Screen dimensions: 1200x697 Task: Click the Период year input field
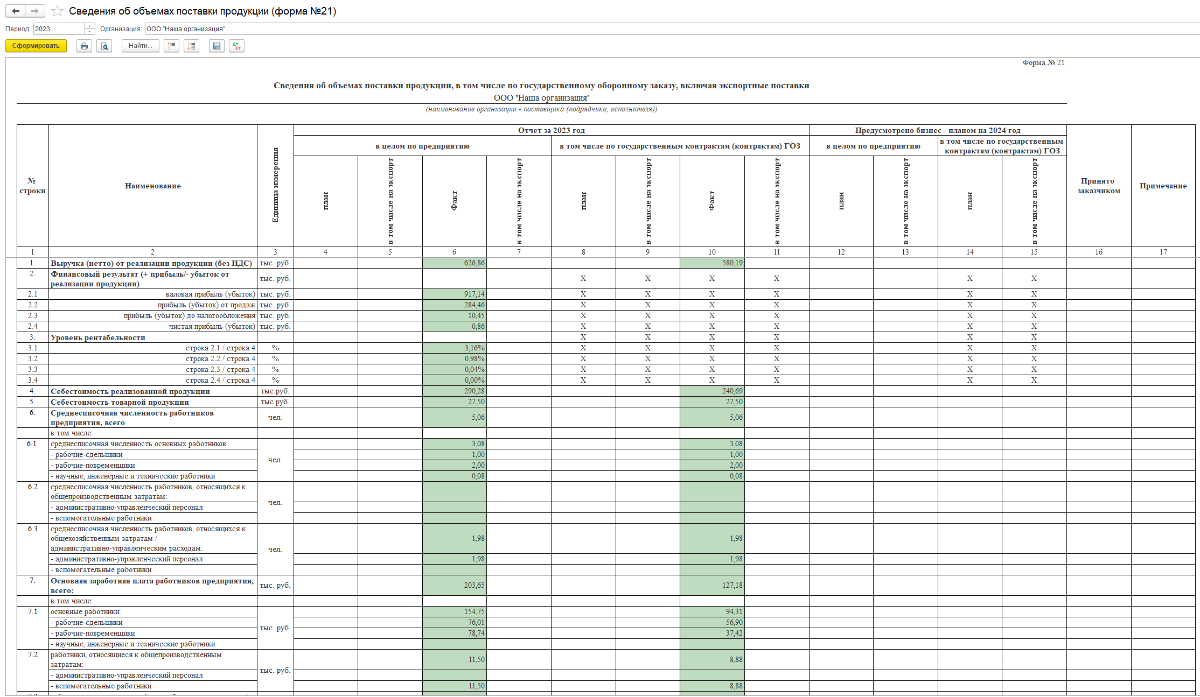(58, 29)
